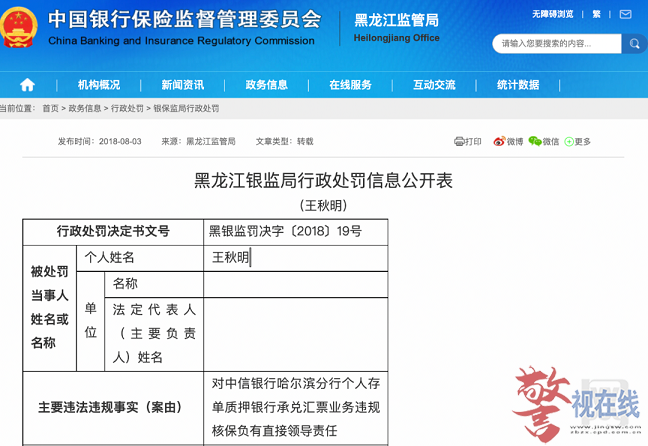Screen dimensions: 648x446
Task: Click the 名称 cell
Action: (154, 284)
